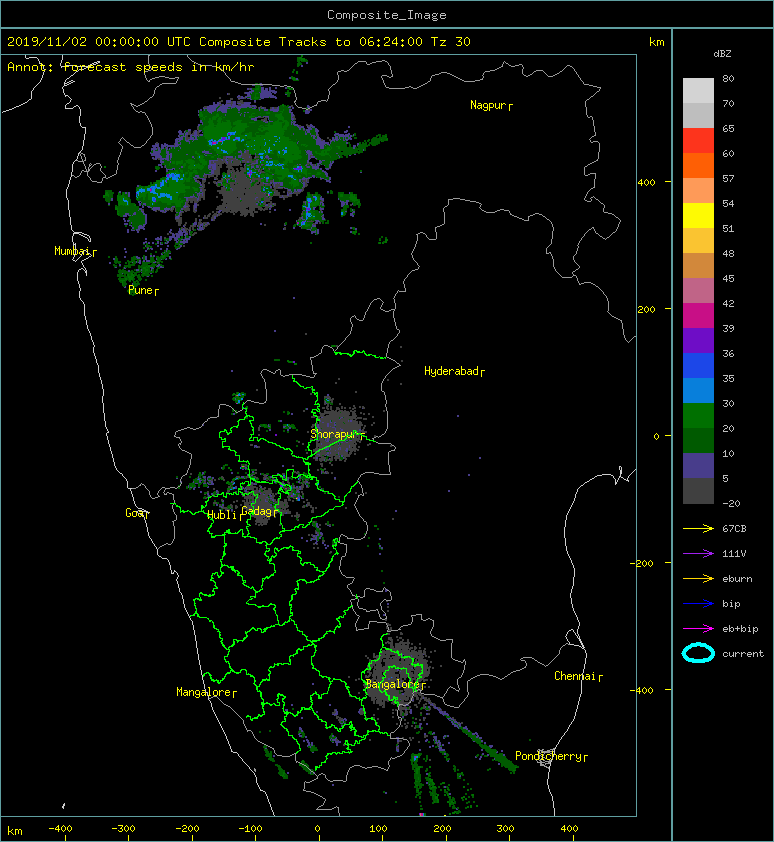This screenshot has width=774, height=842.
Task: Click the 'Annot: forecast speeds in km/hr' text
Action: (131, 67)
